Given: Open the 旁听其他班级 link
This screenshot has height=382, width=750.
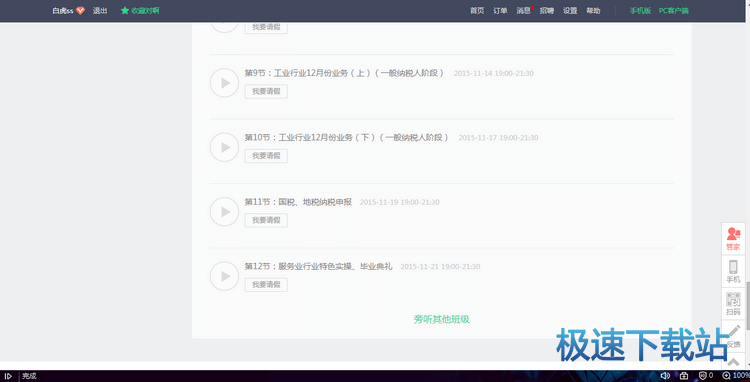Looking at the screenshot, I should coord(441,319).
